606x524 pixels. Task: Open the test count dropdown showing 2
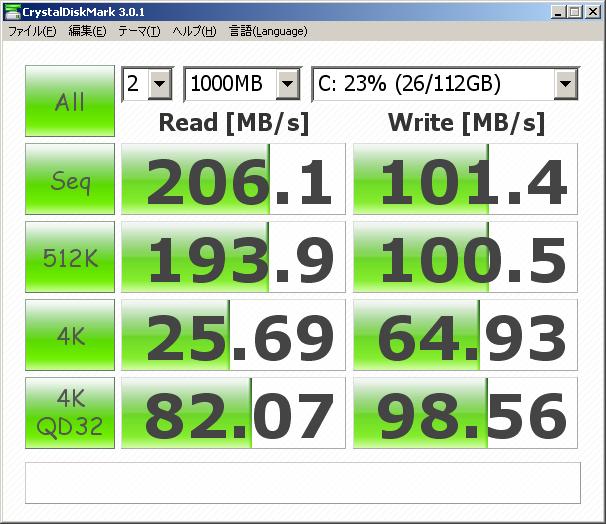pyautogui.click(x=147, y=84)
